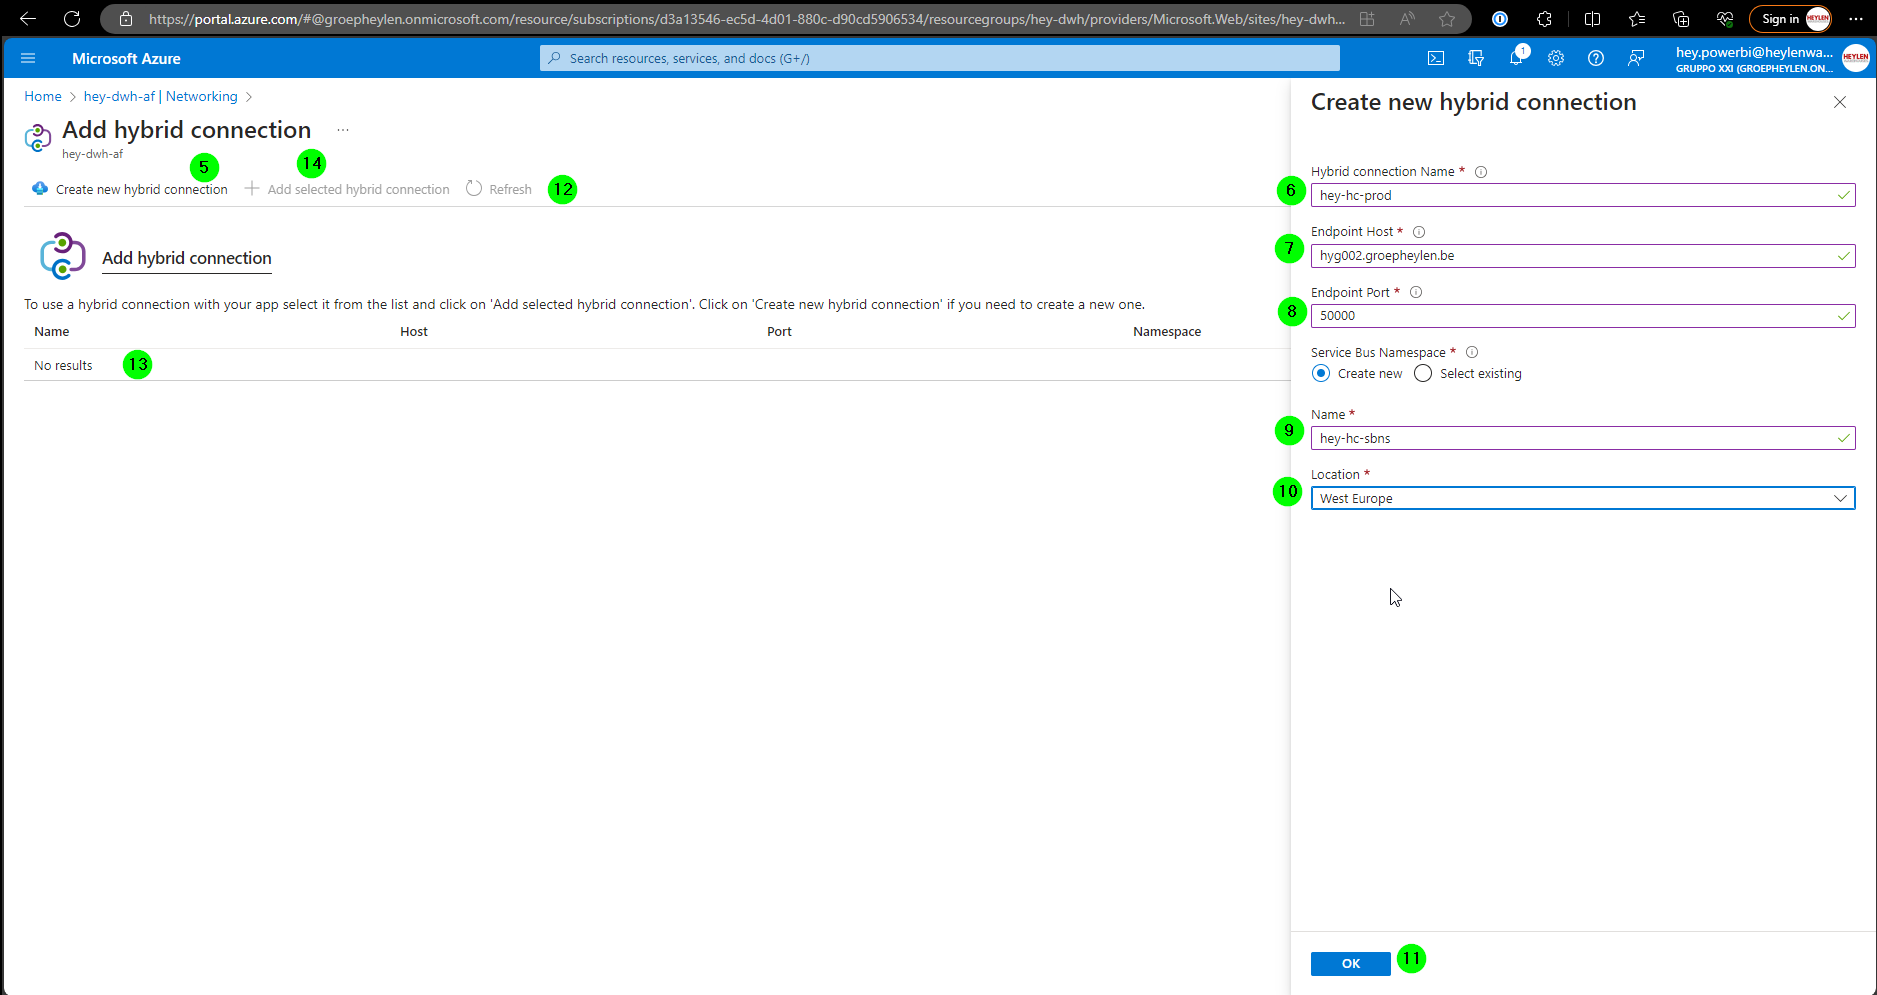Open browser Settings and more ellipsis
The image size is (1877, 995).
[1856, 18]
